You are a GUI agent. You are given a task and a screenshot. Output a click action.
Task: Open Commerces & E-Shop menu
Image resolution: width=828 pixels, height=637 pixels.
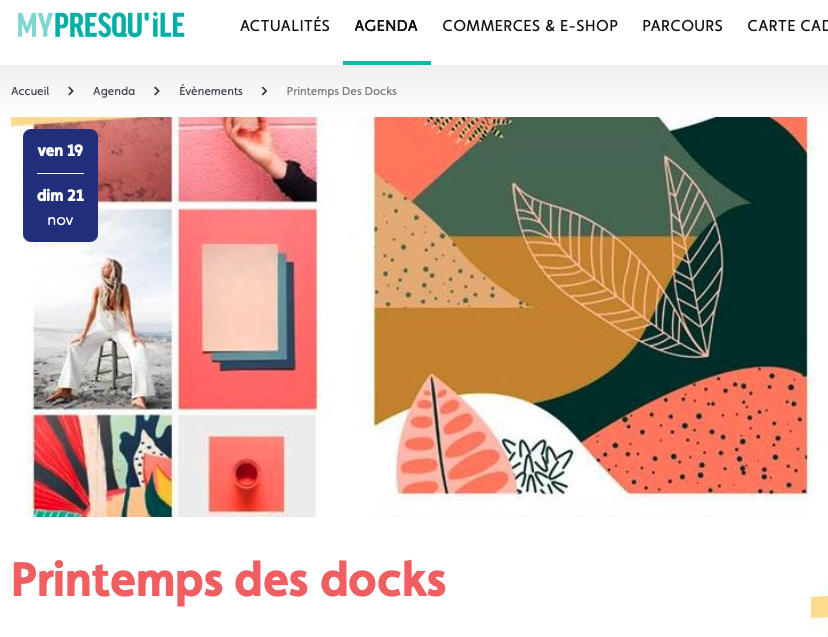(530, 25)
